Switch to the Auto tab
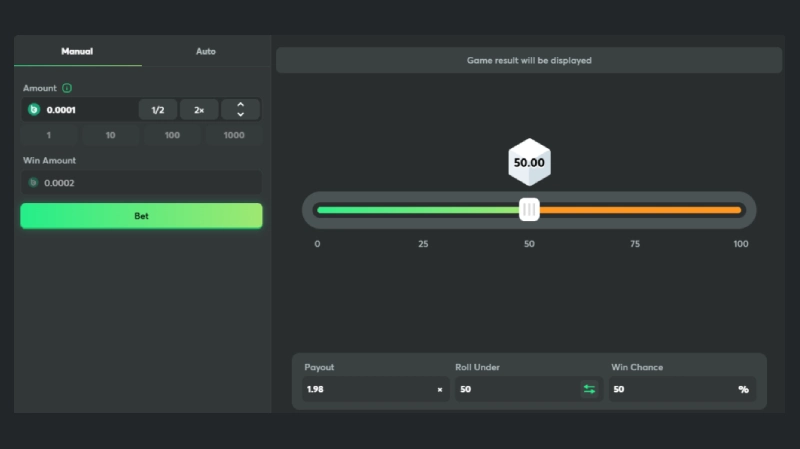This screenshot has width=800, height=449. [x=206, y=51]
